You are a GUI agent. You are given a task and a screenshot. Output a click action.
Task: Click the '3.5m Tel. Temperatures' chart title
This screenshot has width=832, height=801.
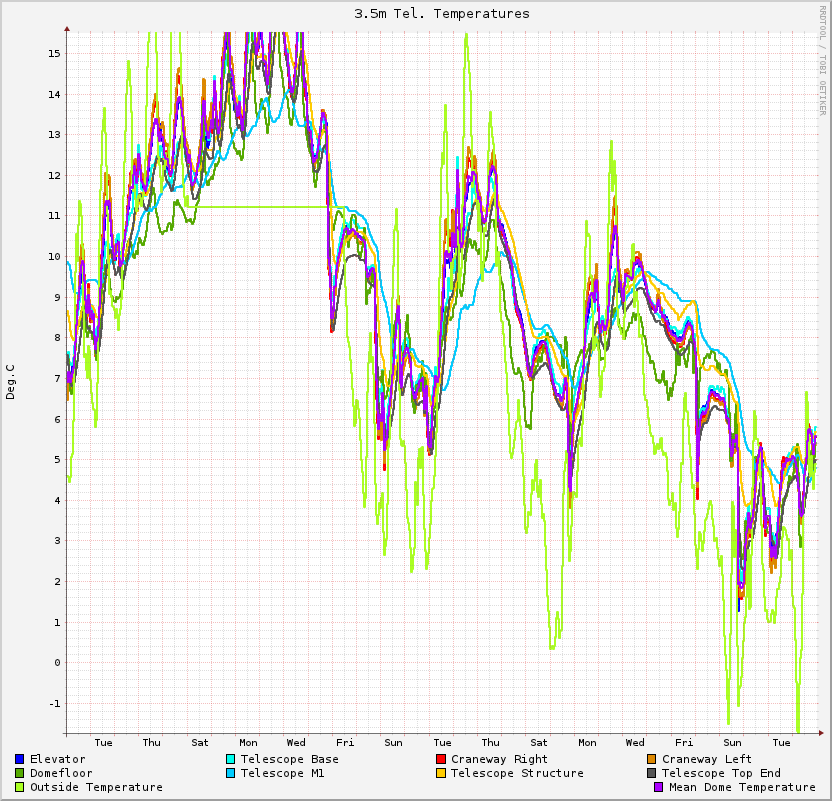442,14
